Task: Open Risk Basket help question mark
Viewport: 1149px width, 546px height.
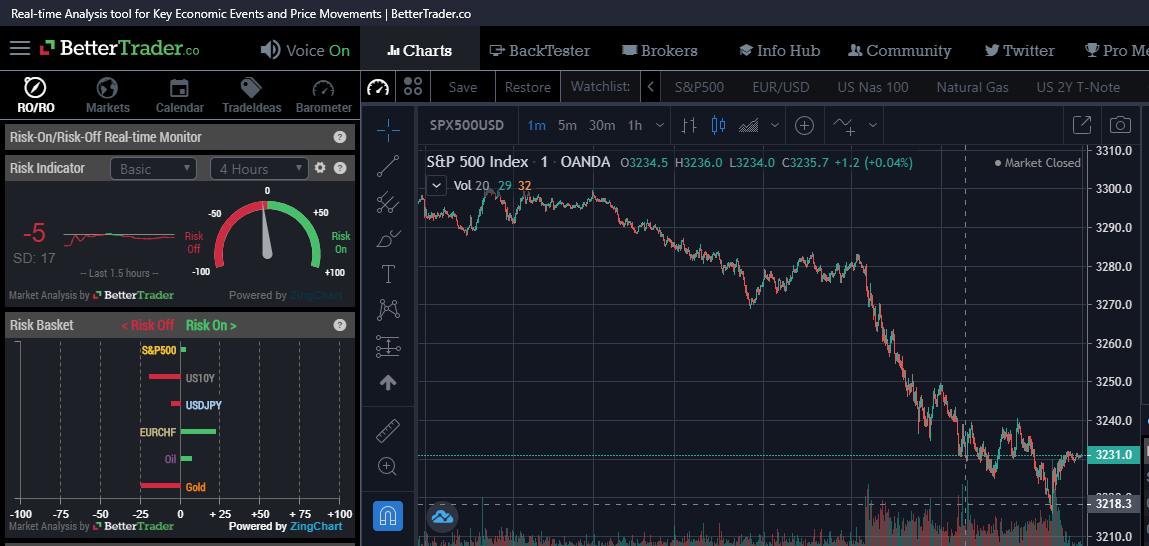Action: tap(340, 325)
